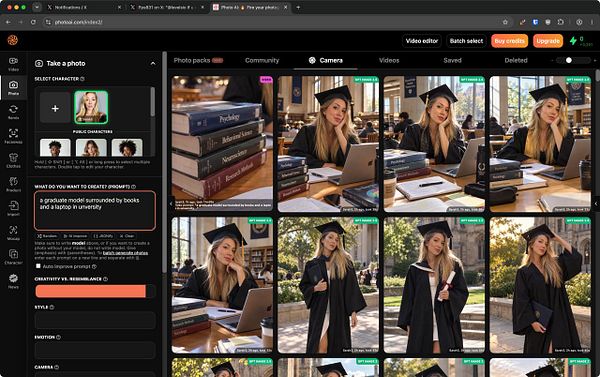The image size is (600, 377).
Task: Switch to Camera tab
Action: point(326,60)
